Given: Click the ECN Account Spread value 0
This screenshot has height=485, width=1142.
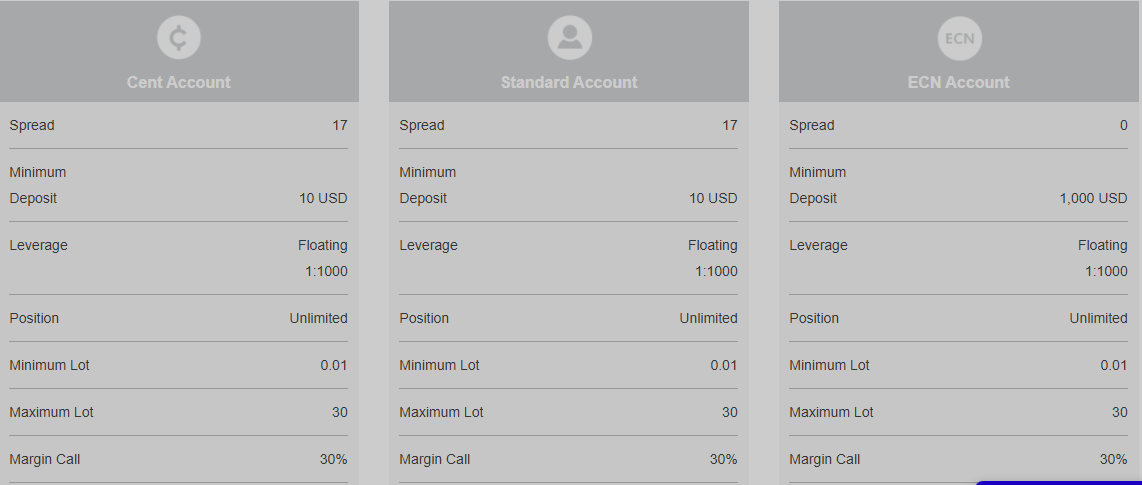Looking at the screenshot, I should click(x=1123, y=125).
